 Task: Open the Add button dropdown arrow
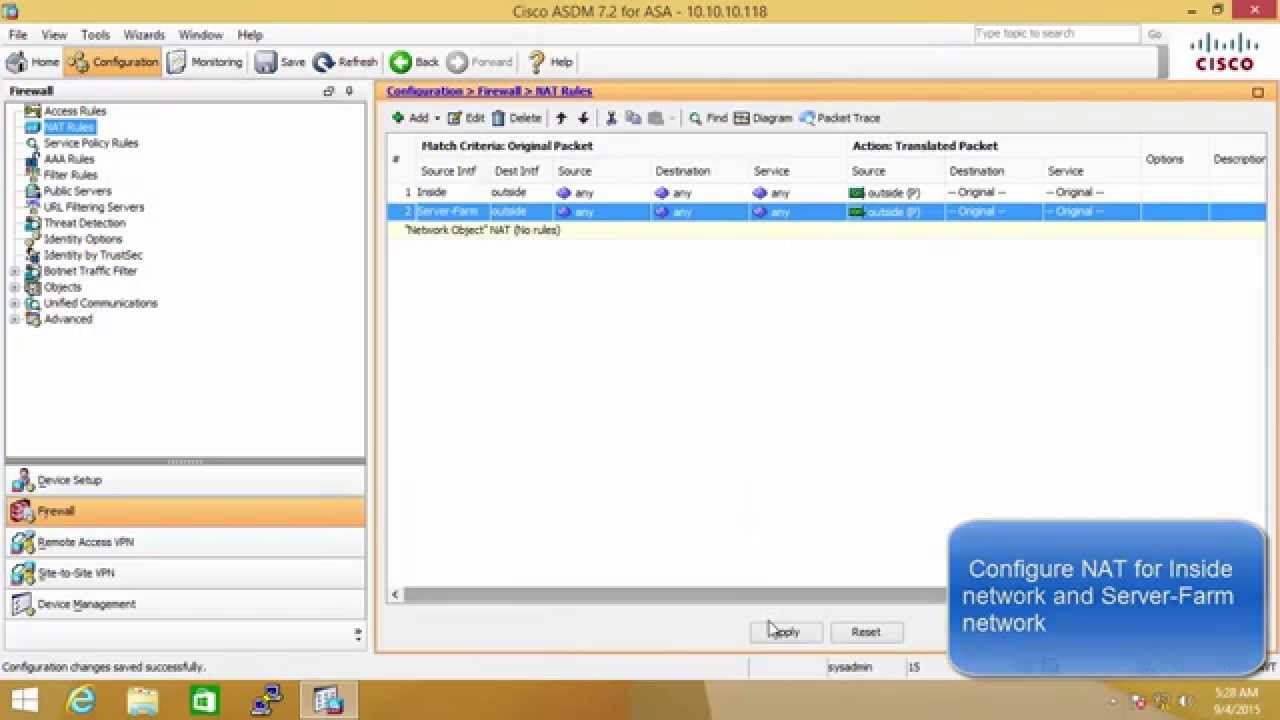(x=437, y=118)
